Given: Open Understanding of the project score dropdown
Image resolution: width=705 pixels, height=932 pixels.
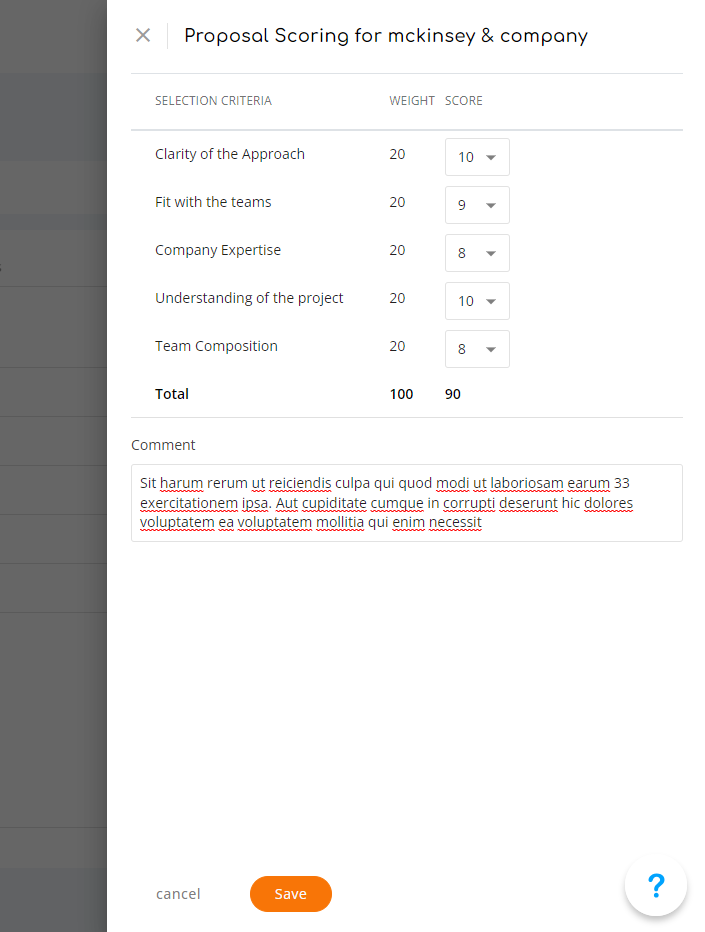Looking at the screenshot, I should [477, 301].
